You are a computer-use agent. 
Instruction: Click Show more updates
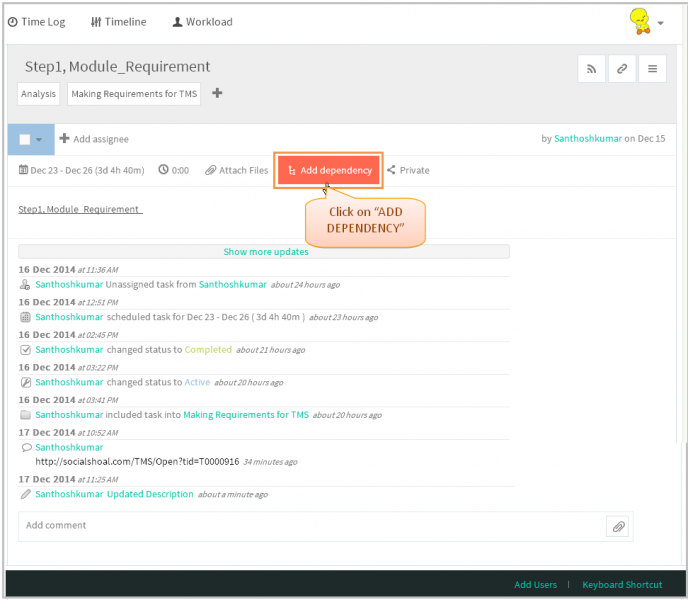coord(266,251)
